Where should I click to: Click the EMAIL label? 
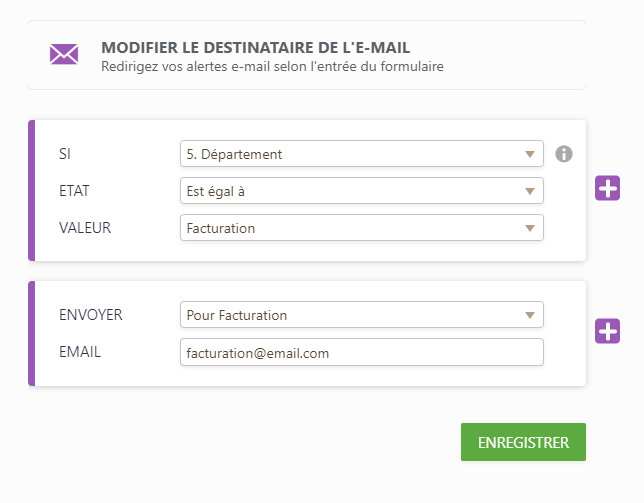click(x=81, y=352)
